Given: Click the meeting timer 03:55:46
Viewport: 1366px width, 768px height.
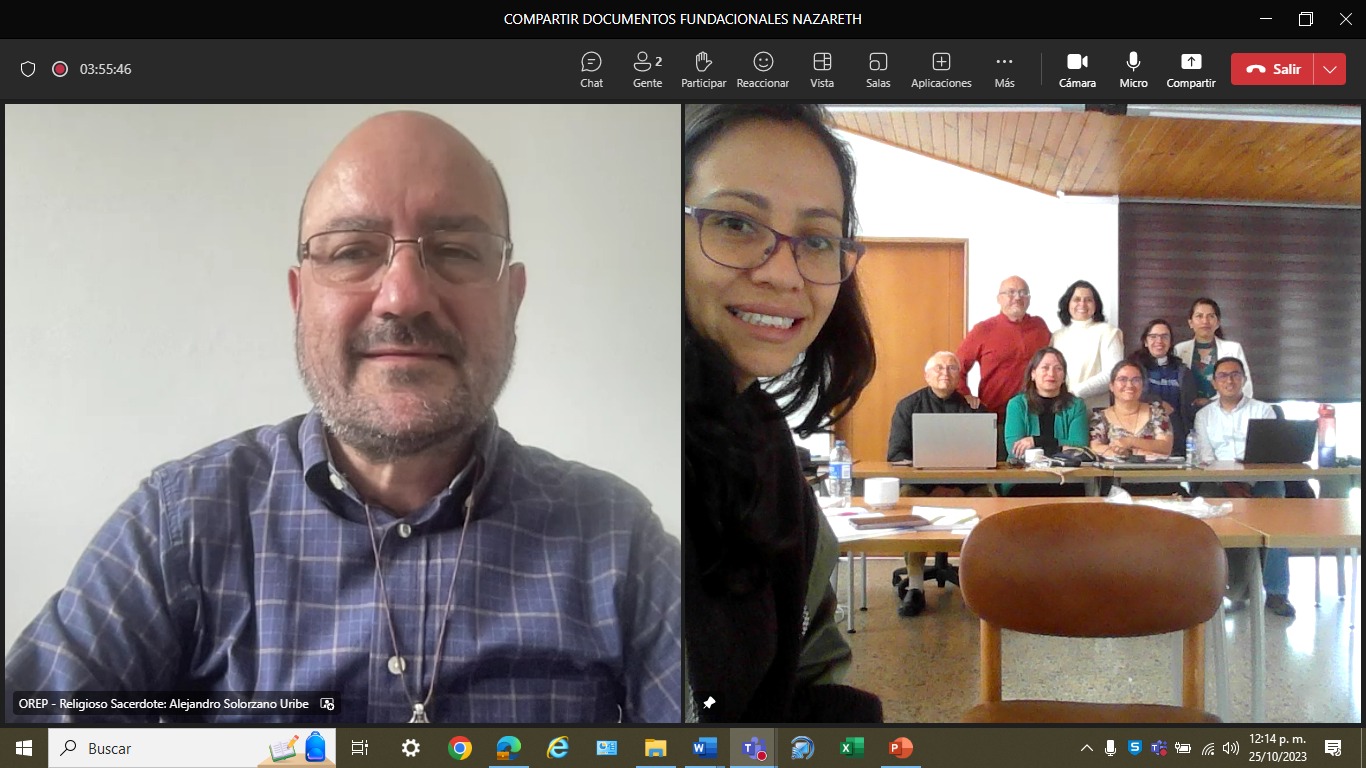Looking at the screenshot, I should tap(106, 69).
